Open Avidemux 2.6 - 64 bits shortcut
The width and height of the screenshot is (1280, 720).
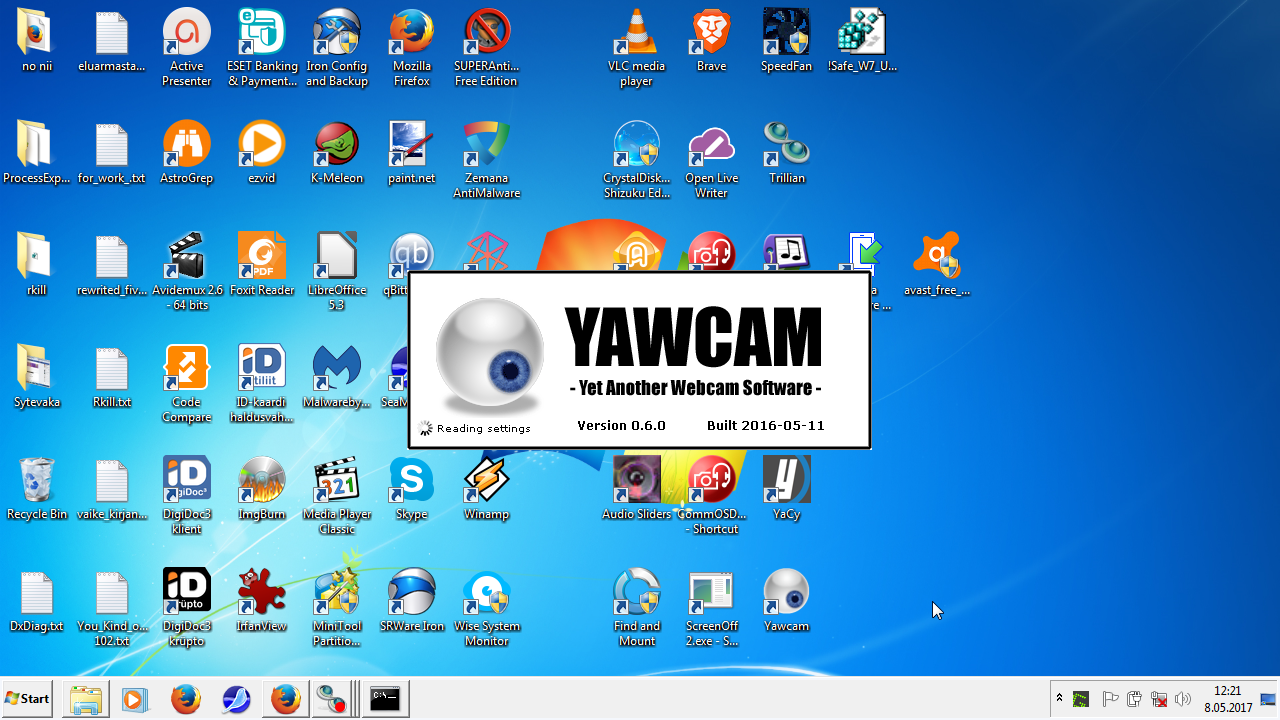click(187, 272)
